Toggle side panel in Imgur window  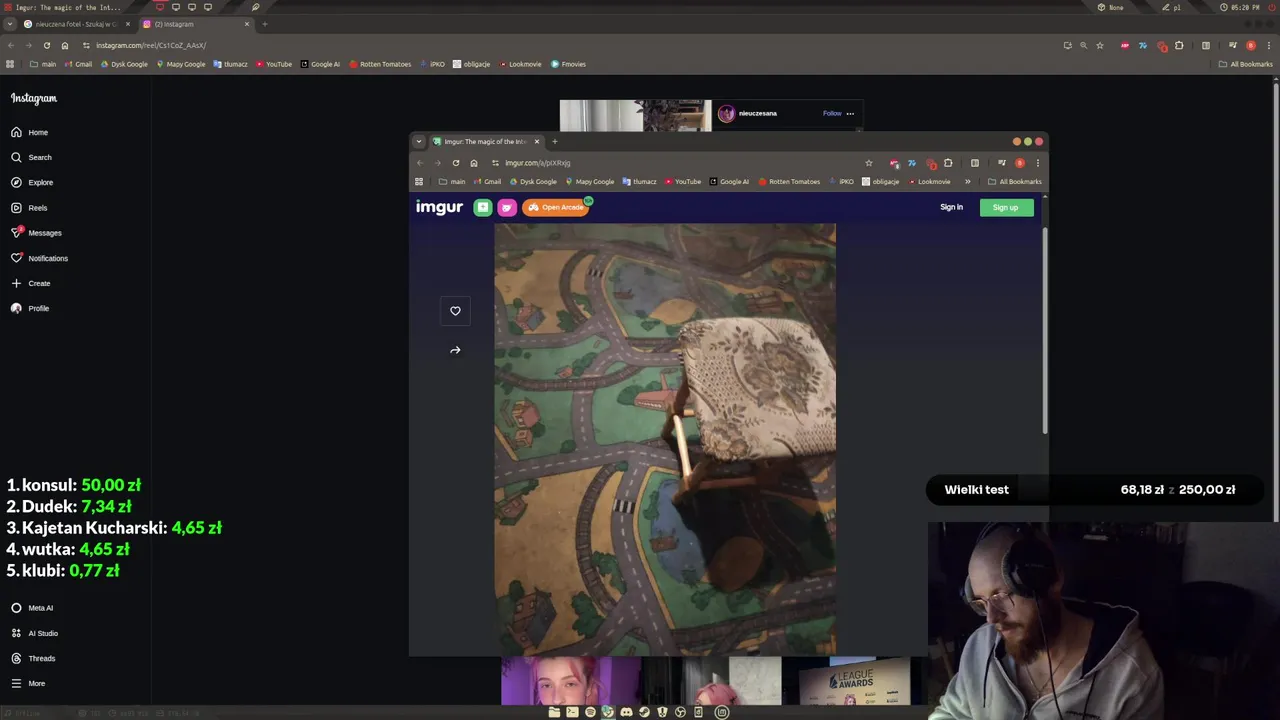[x=975, y=163]
